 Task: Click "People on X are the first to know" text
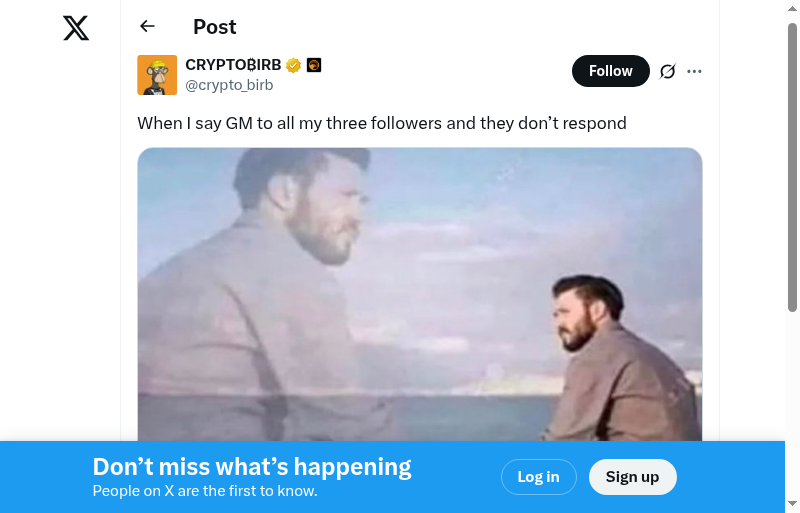[x=205, y=491]
